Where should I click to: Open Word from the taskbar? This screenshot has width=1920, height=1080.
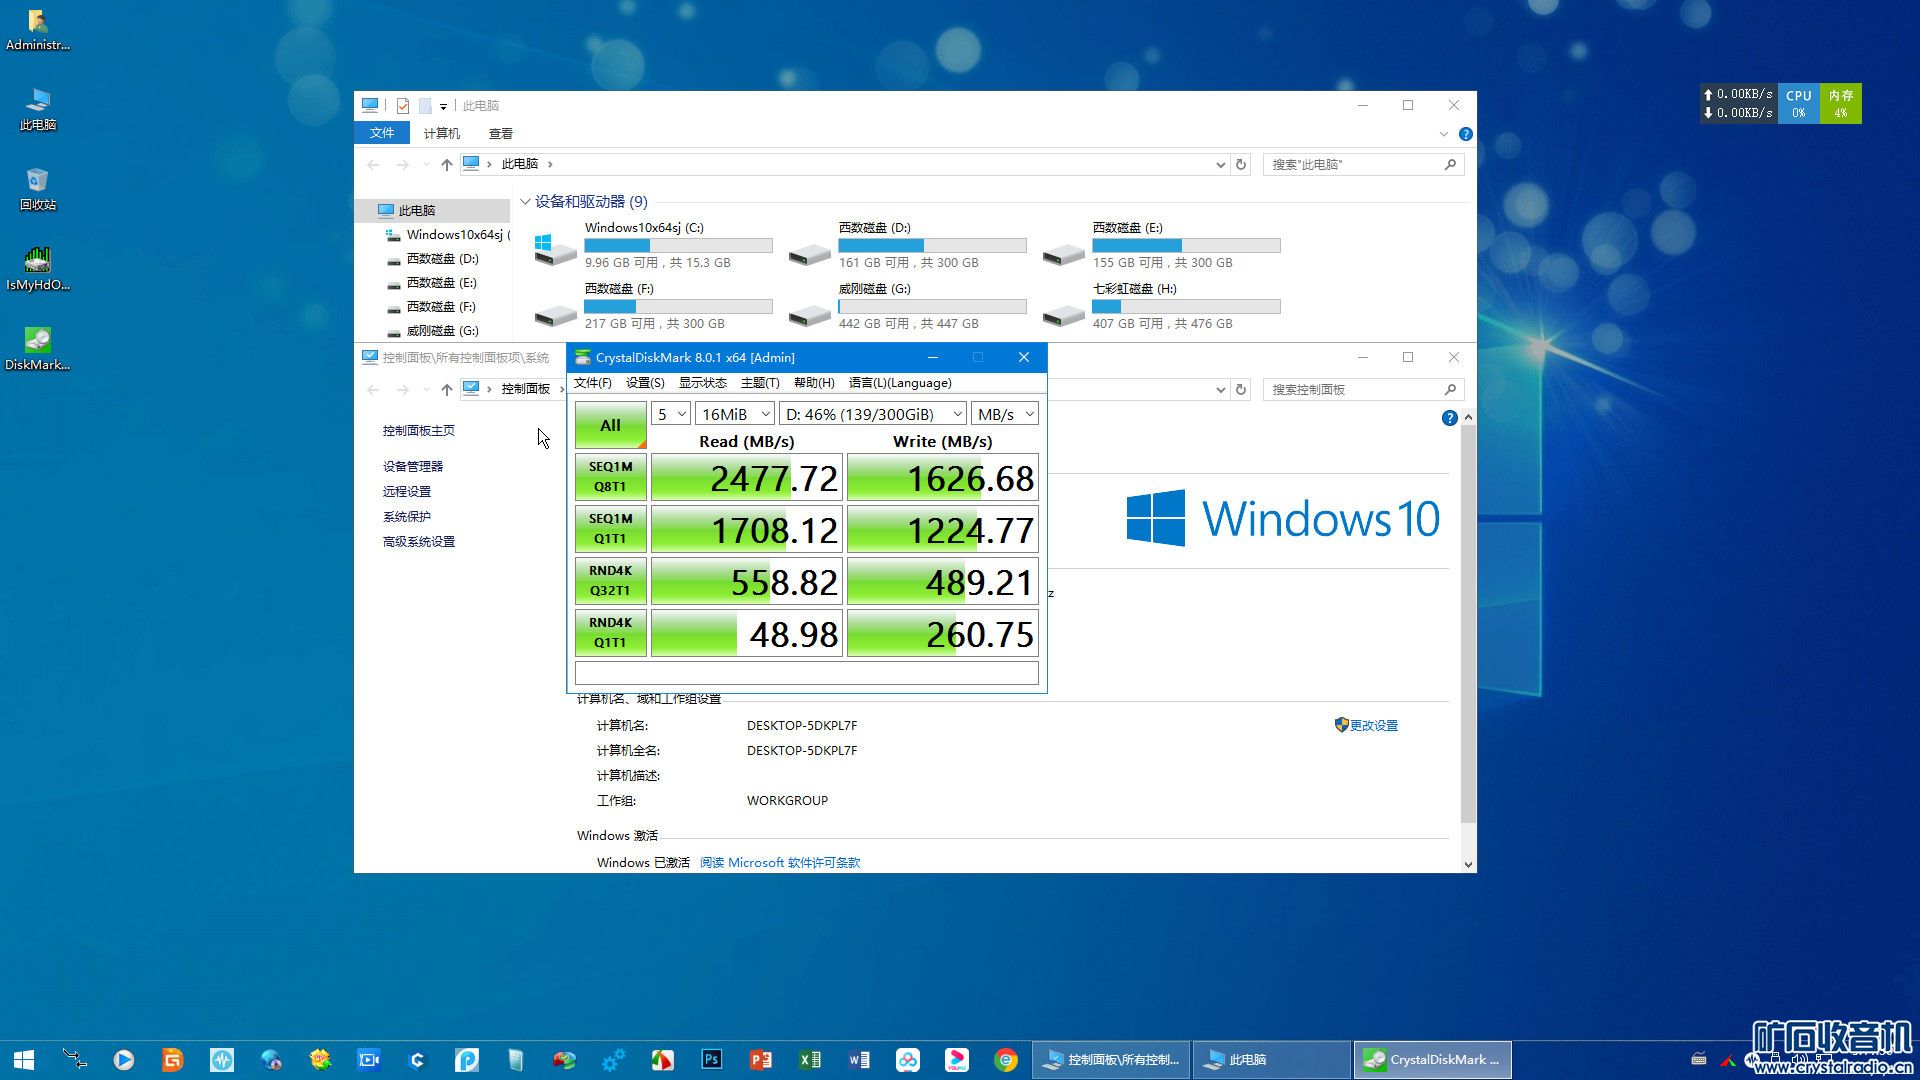[859, 1060]
